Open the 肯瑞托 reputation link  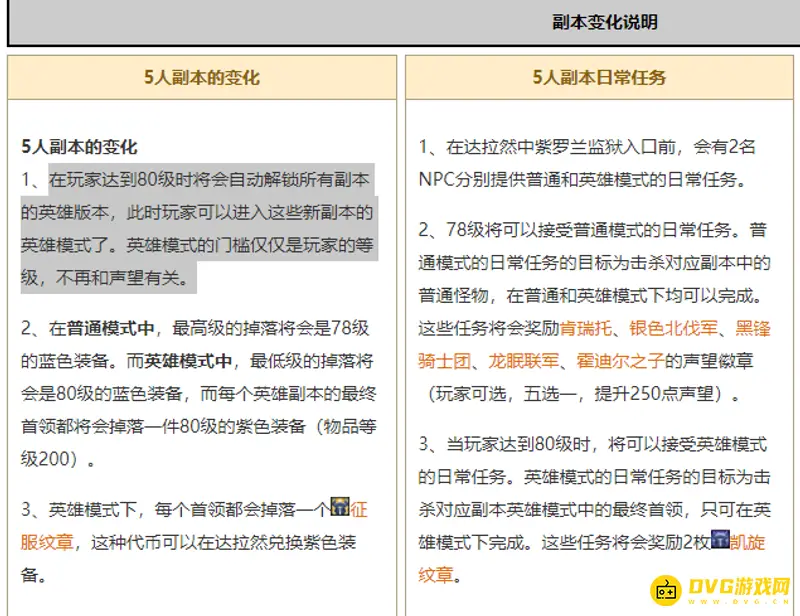point(586,329)
